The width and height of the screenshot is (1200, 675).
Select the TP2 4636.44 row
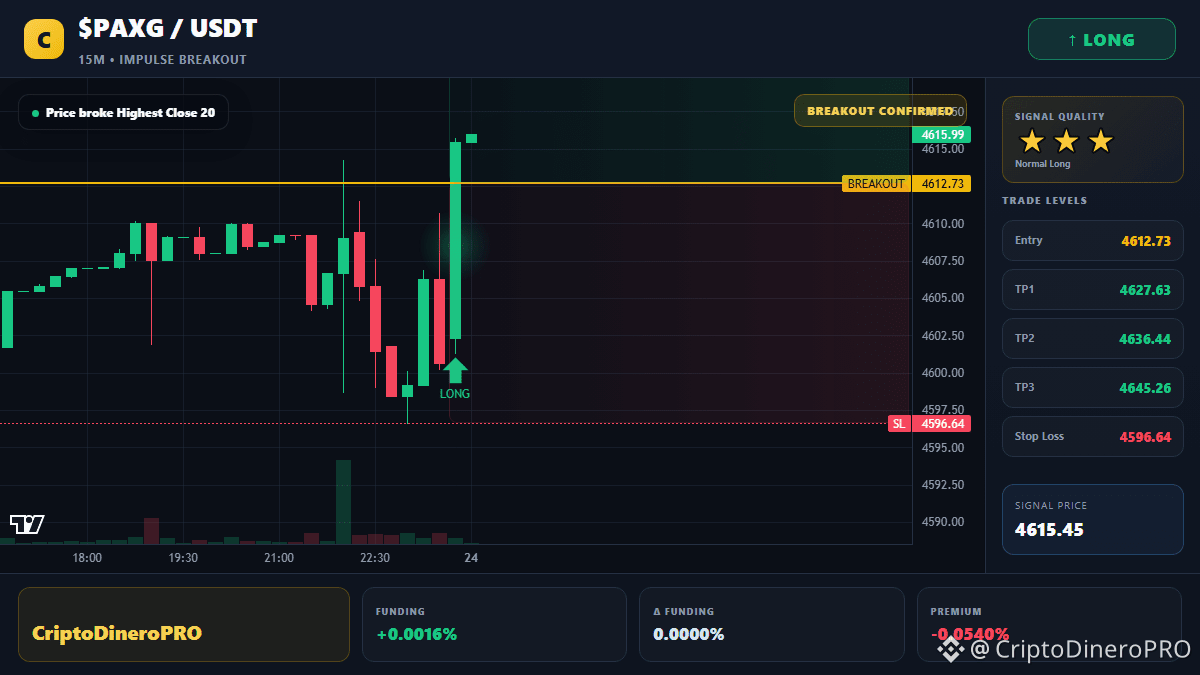pos(1092,338)
